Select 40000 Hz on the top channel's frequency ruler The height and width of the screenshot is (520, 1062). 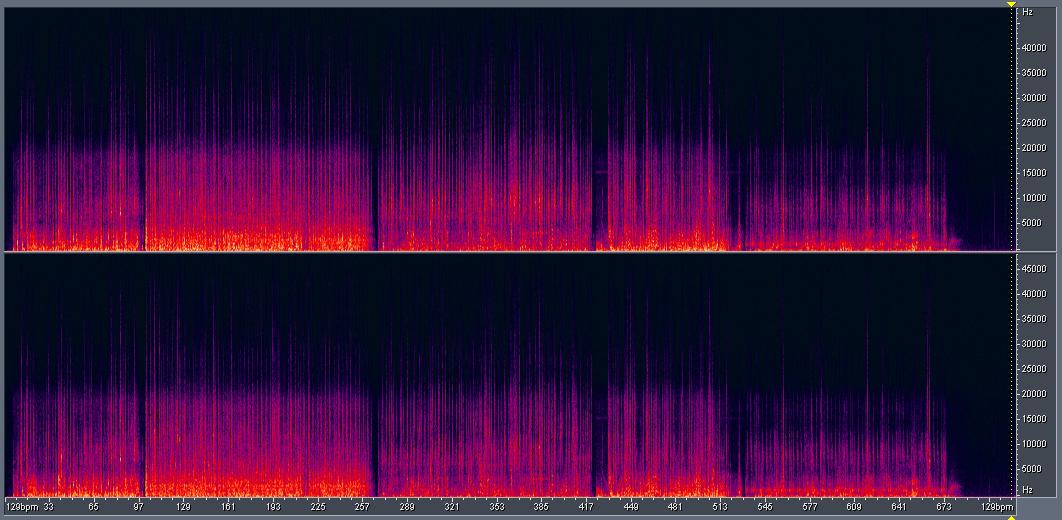pyautogui.click(x=1033, y=48)
